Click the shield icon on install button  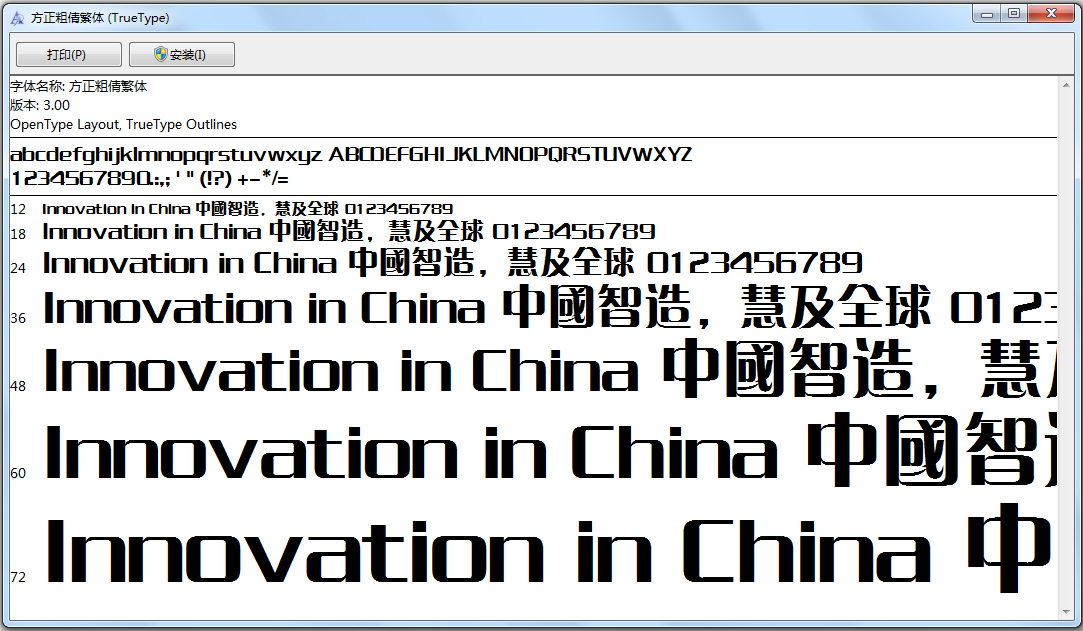pyautogui.click(x=160, y=55)
